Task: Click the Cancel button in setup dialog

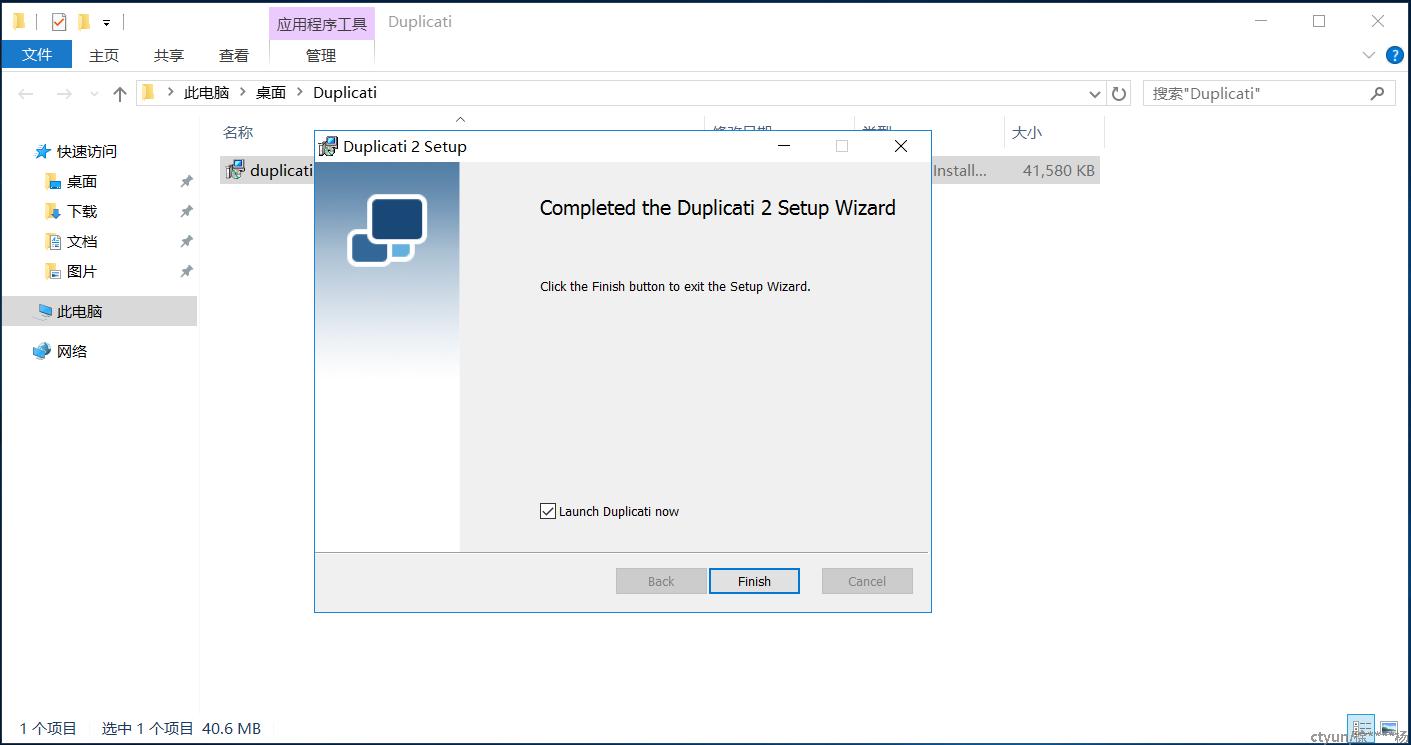Action: [867, 581]
